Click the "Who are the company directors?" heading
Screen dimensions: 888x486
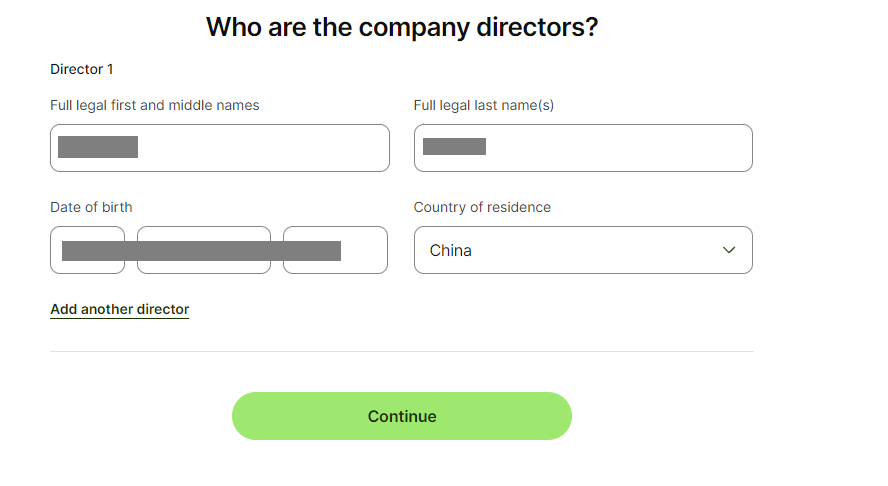coord(402,27)
